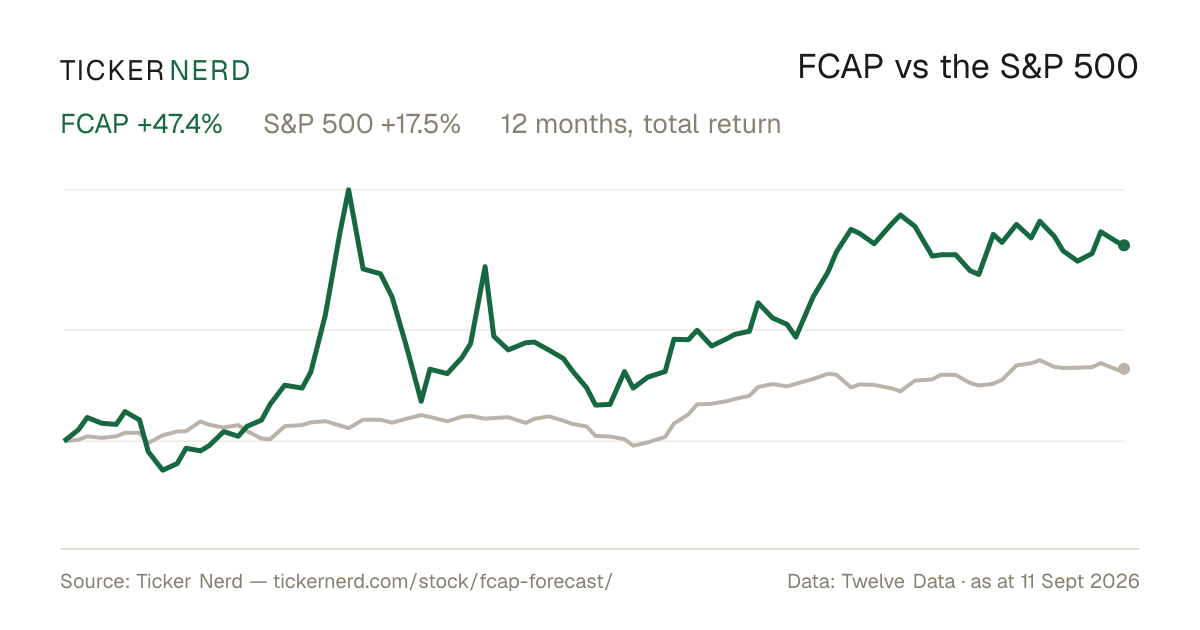This screenshot has width=1200, height=630.
Task: Click the 12 months, total return label
Action: [x=641, y=124]
